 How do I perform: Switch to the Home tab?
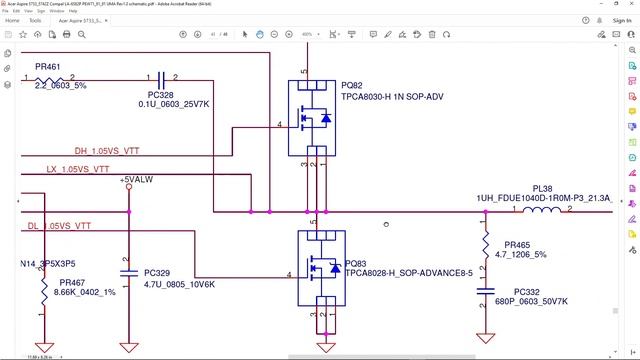pos(12,20)
